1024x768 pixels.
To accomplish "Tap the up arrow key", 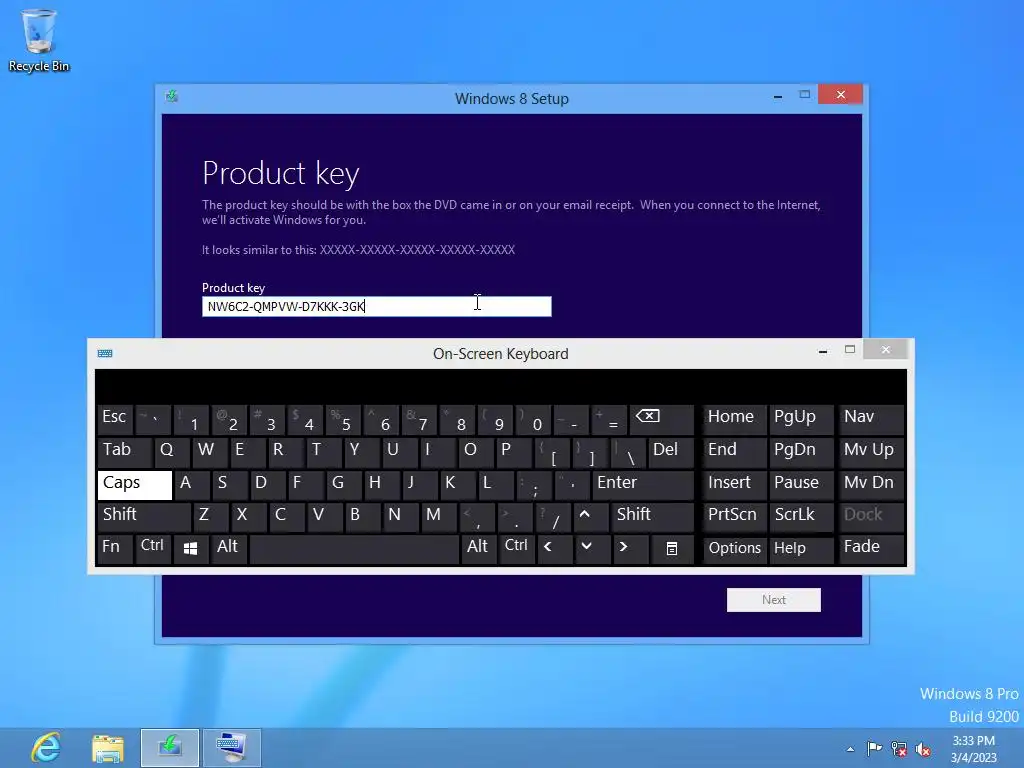I will click(591, 517).
